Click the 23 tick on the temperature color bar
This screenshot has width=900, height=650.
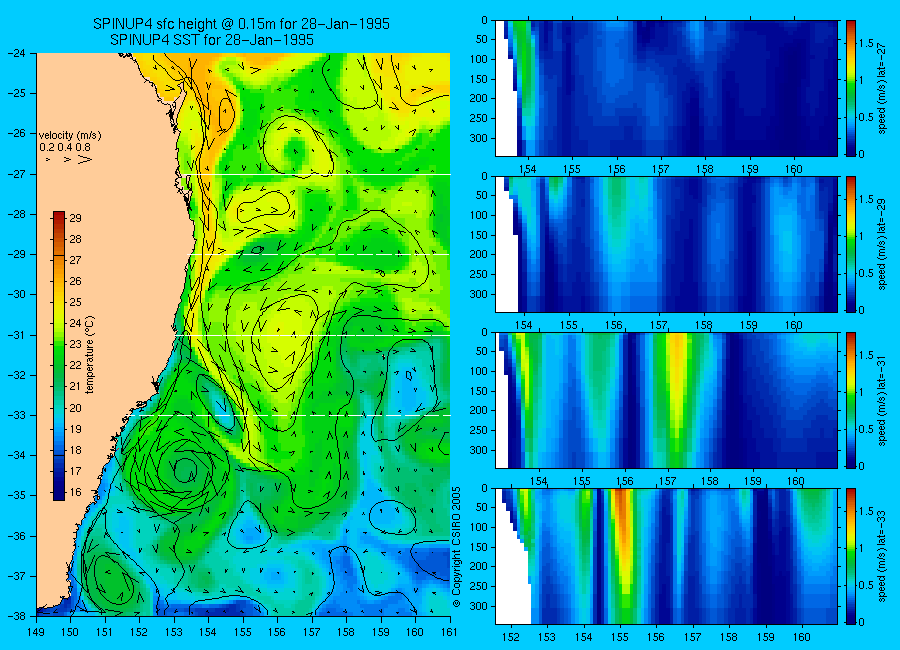[76, 345]
